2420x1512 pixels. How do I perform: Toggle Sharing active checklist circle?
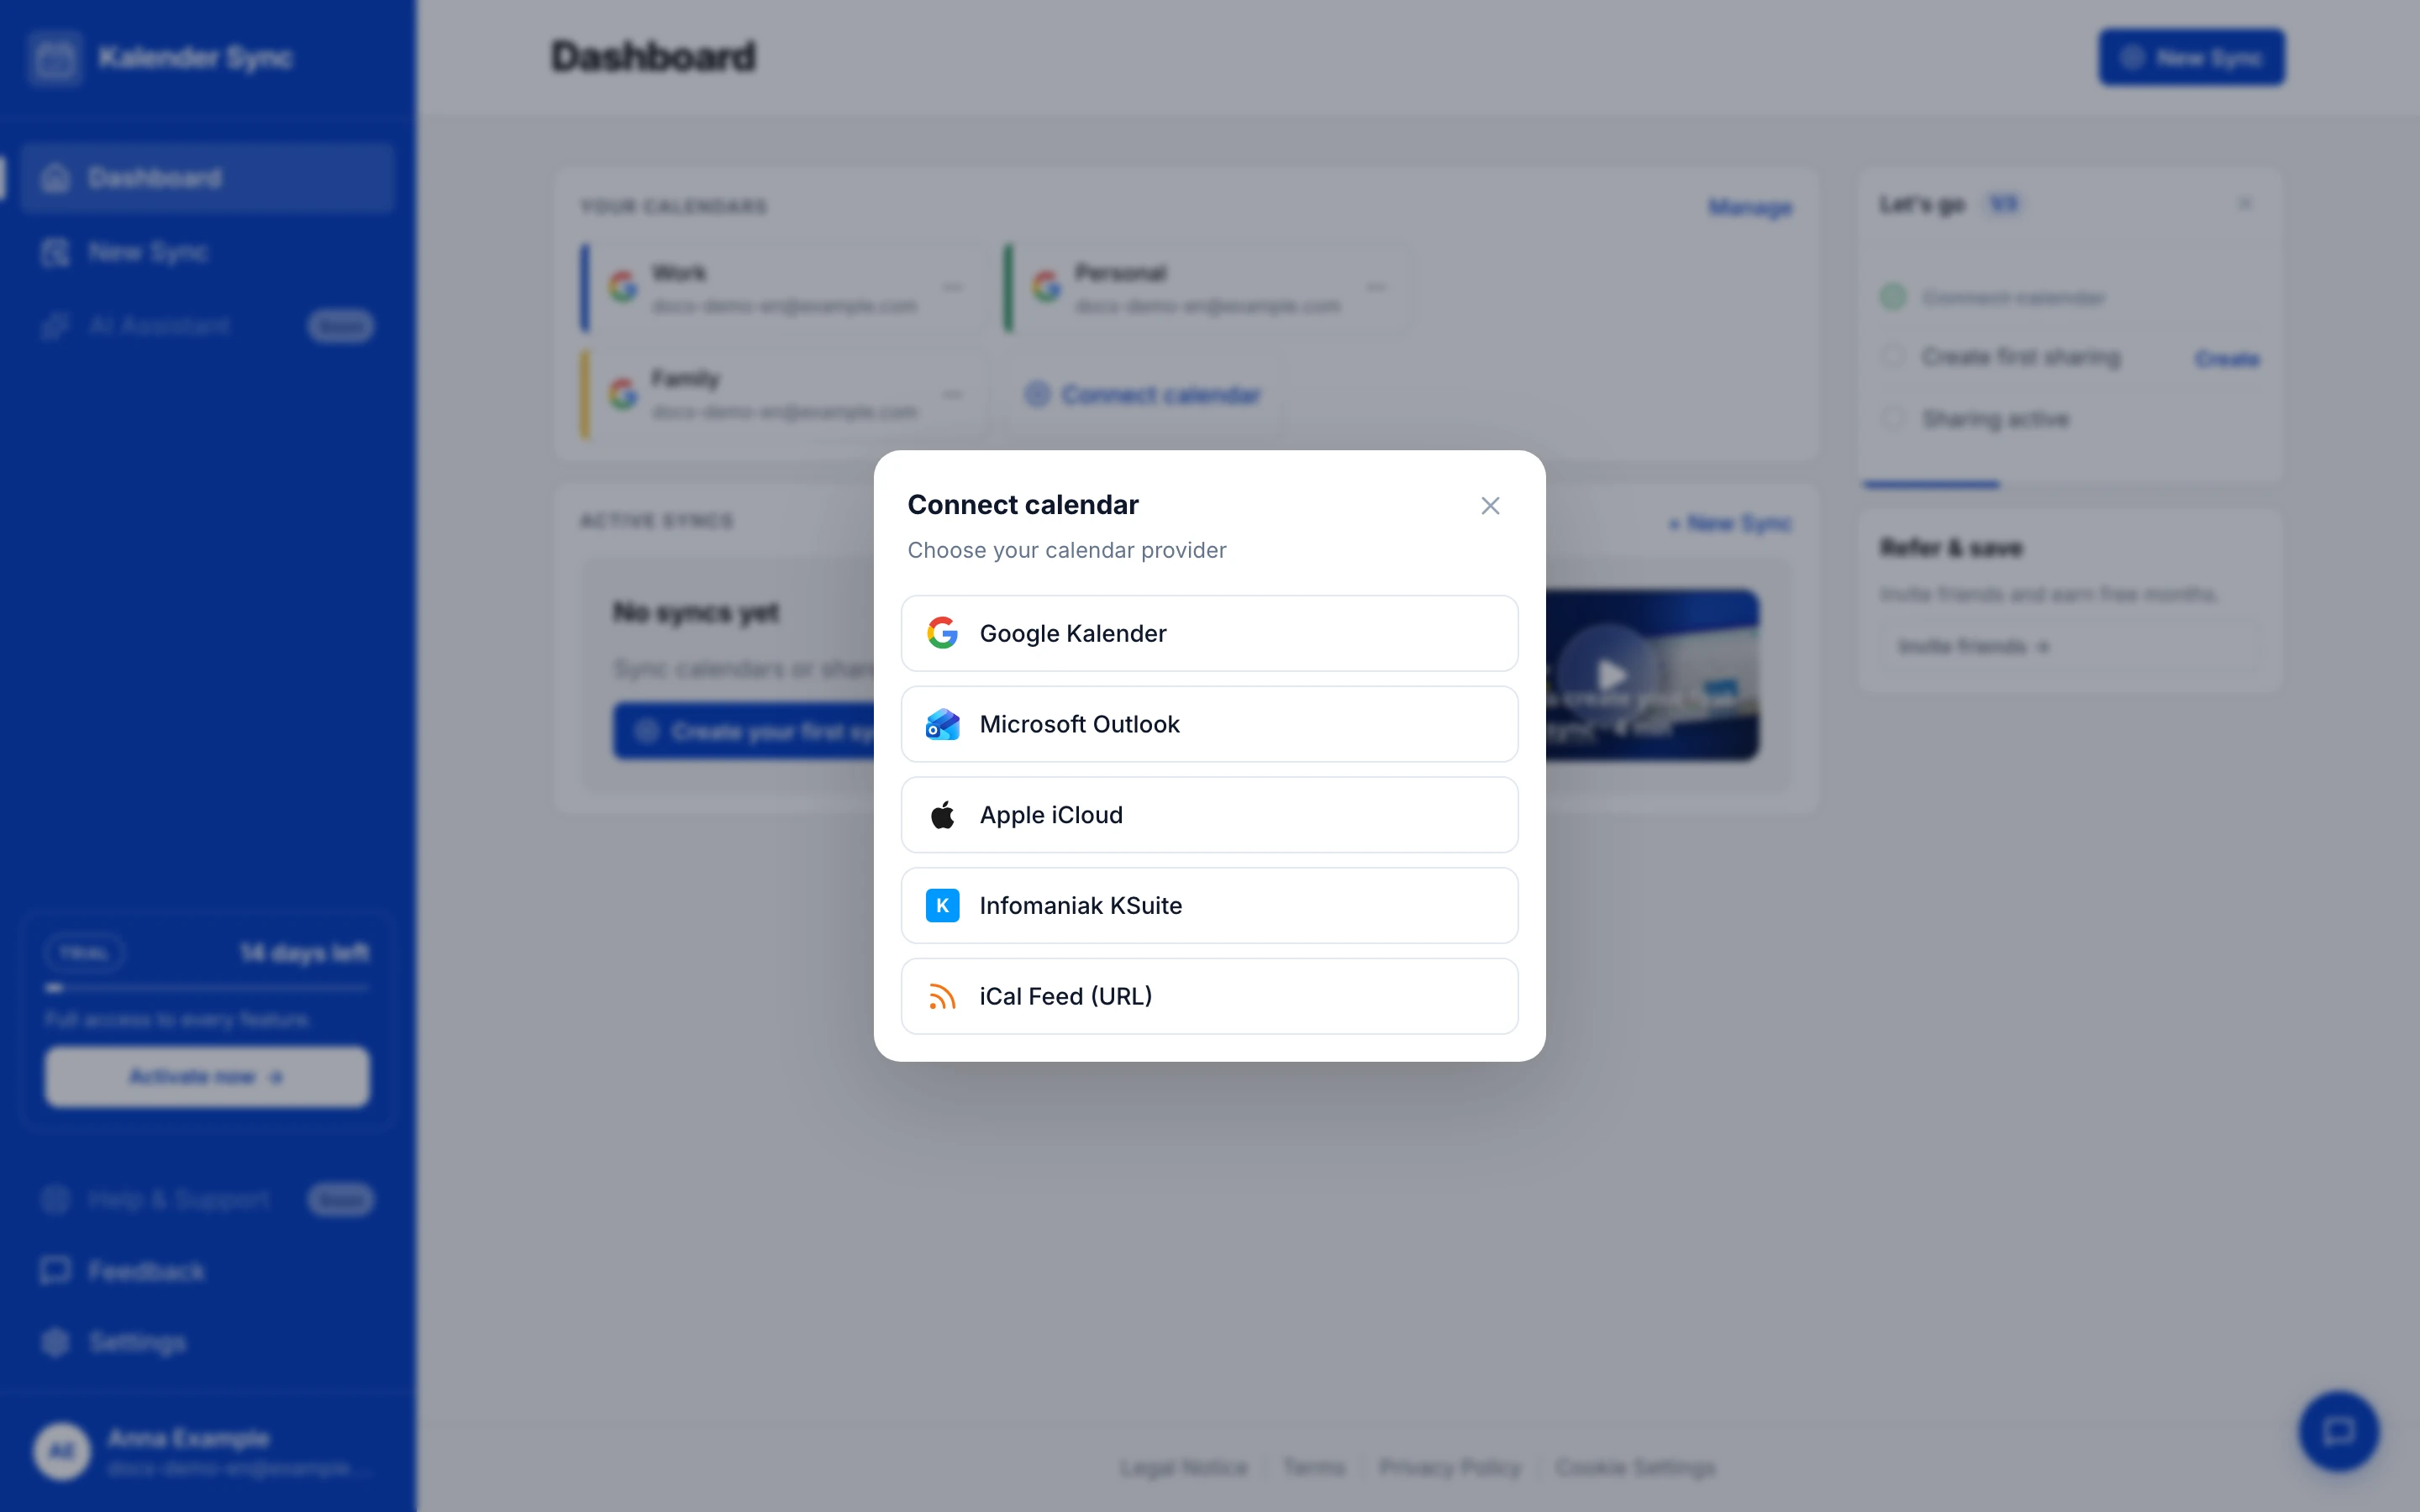tap(1892, 419)
